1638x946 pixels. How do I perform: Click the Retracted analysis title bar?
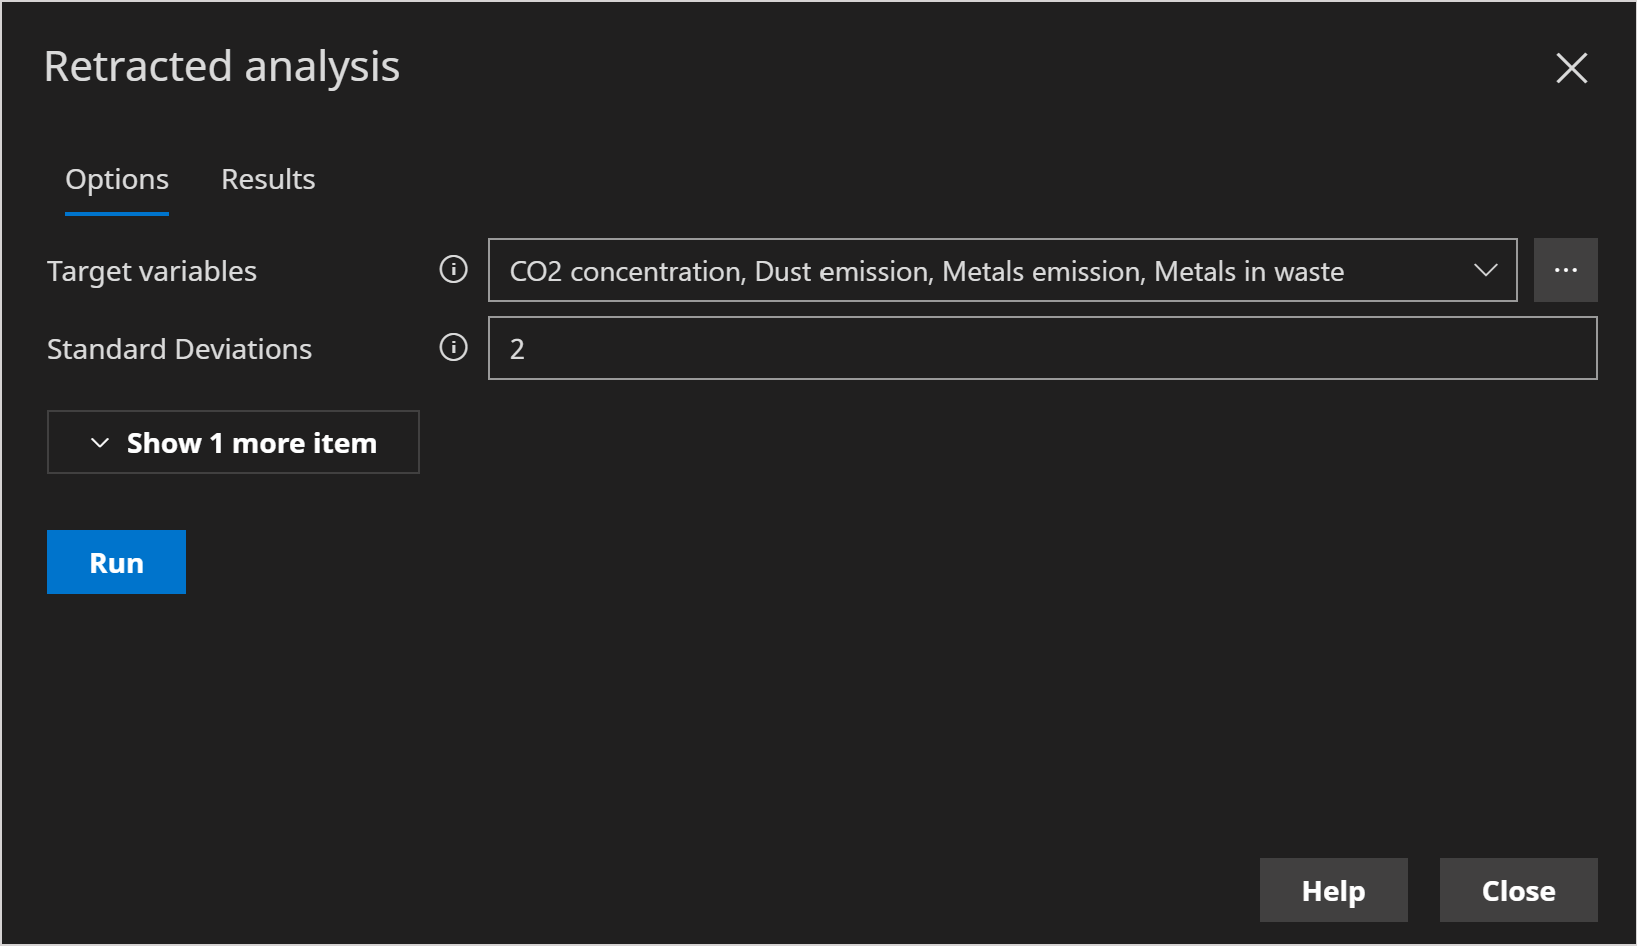coord(221,66)
